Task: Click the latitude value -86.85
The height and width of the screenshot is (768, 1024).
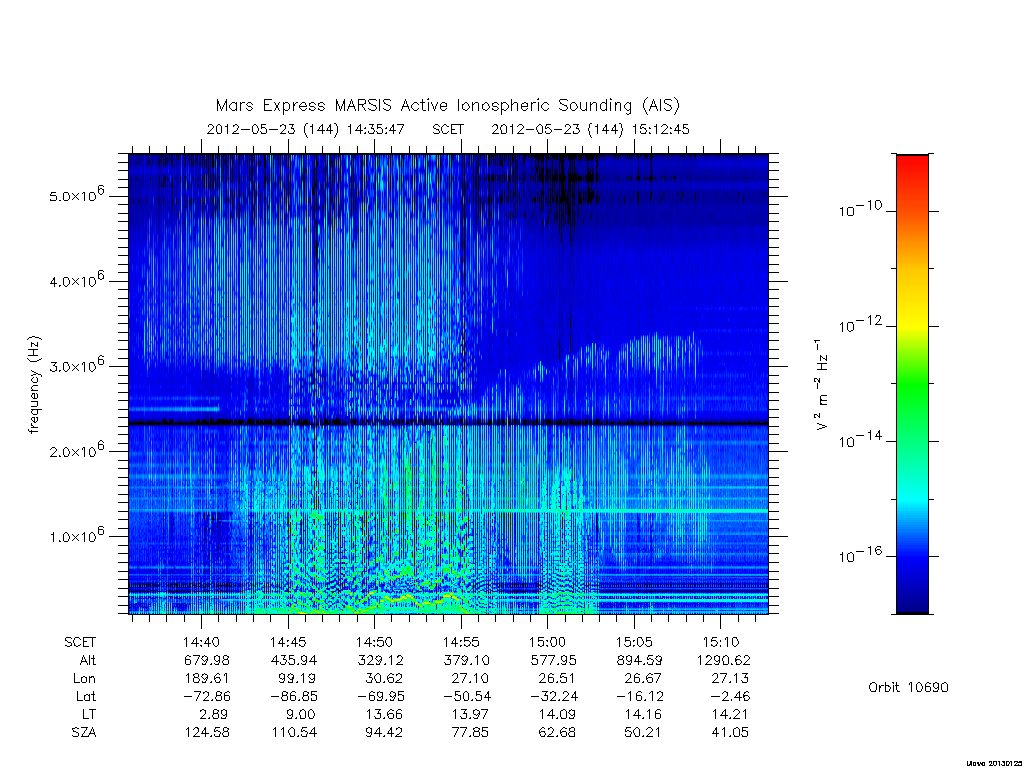Action: [x=294, y=696]
